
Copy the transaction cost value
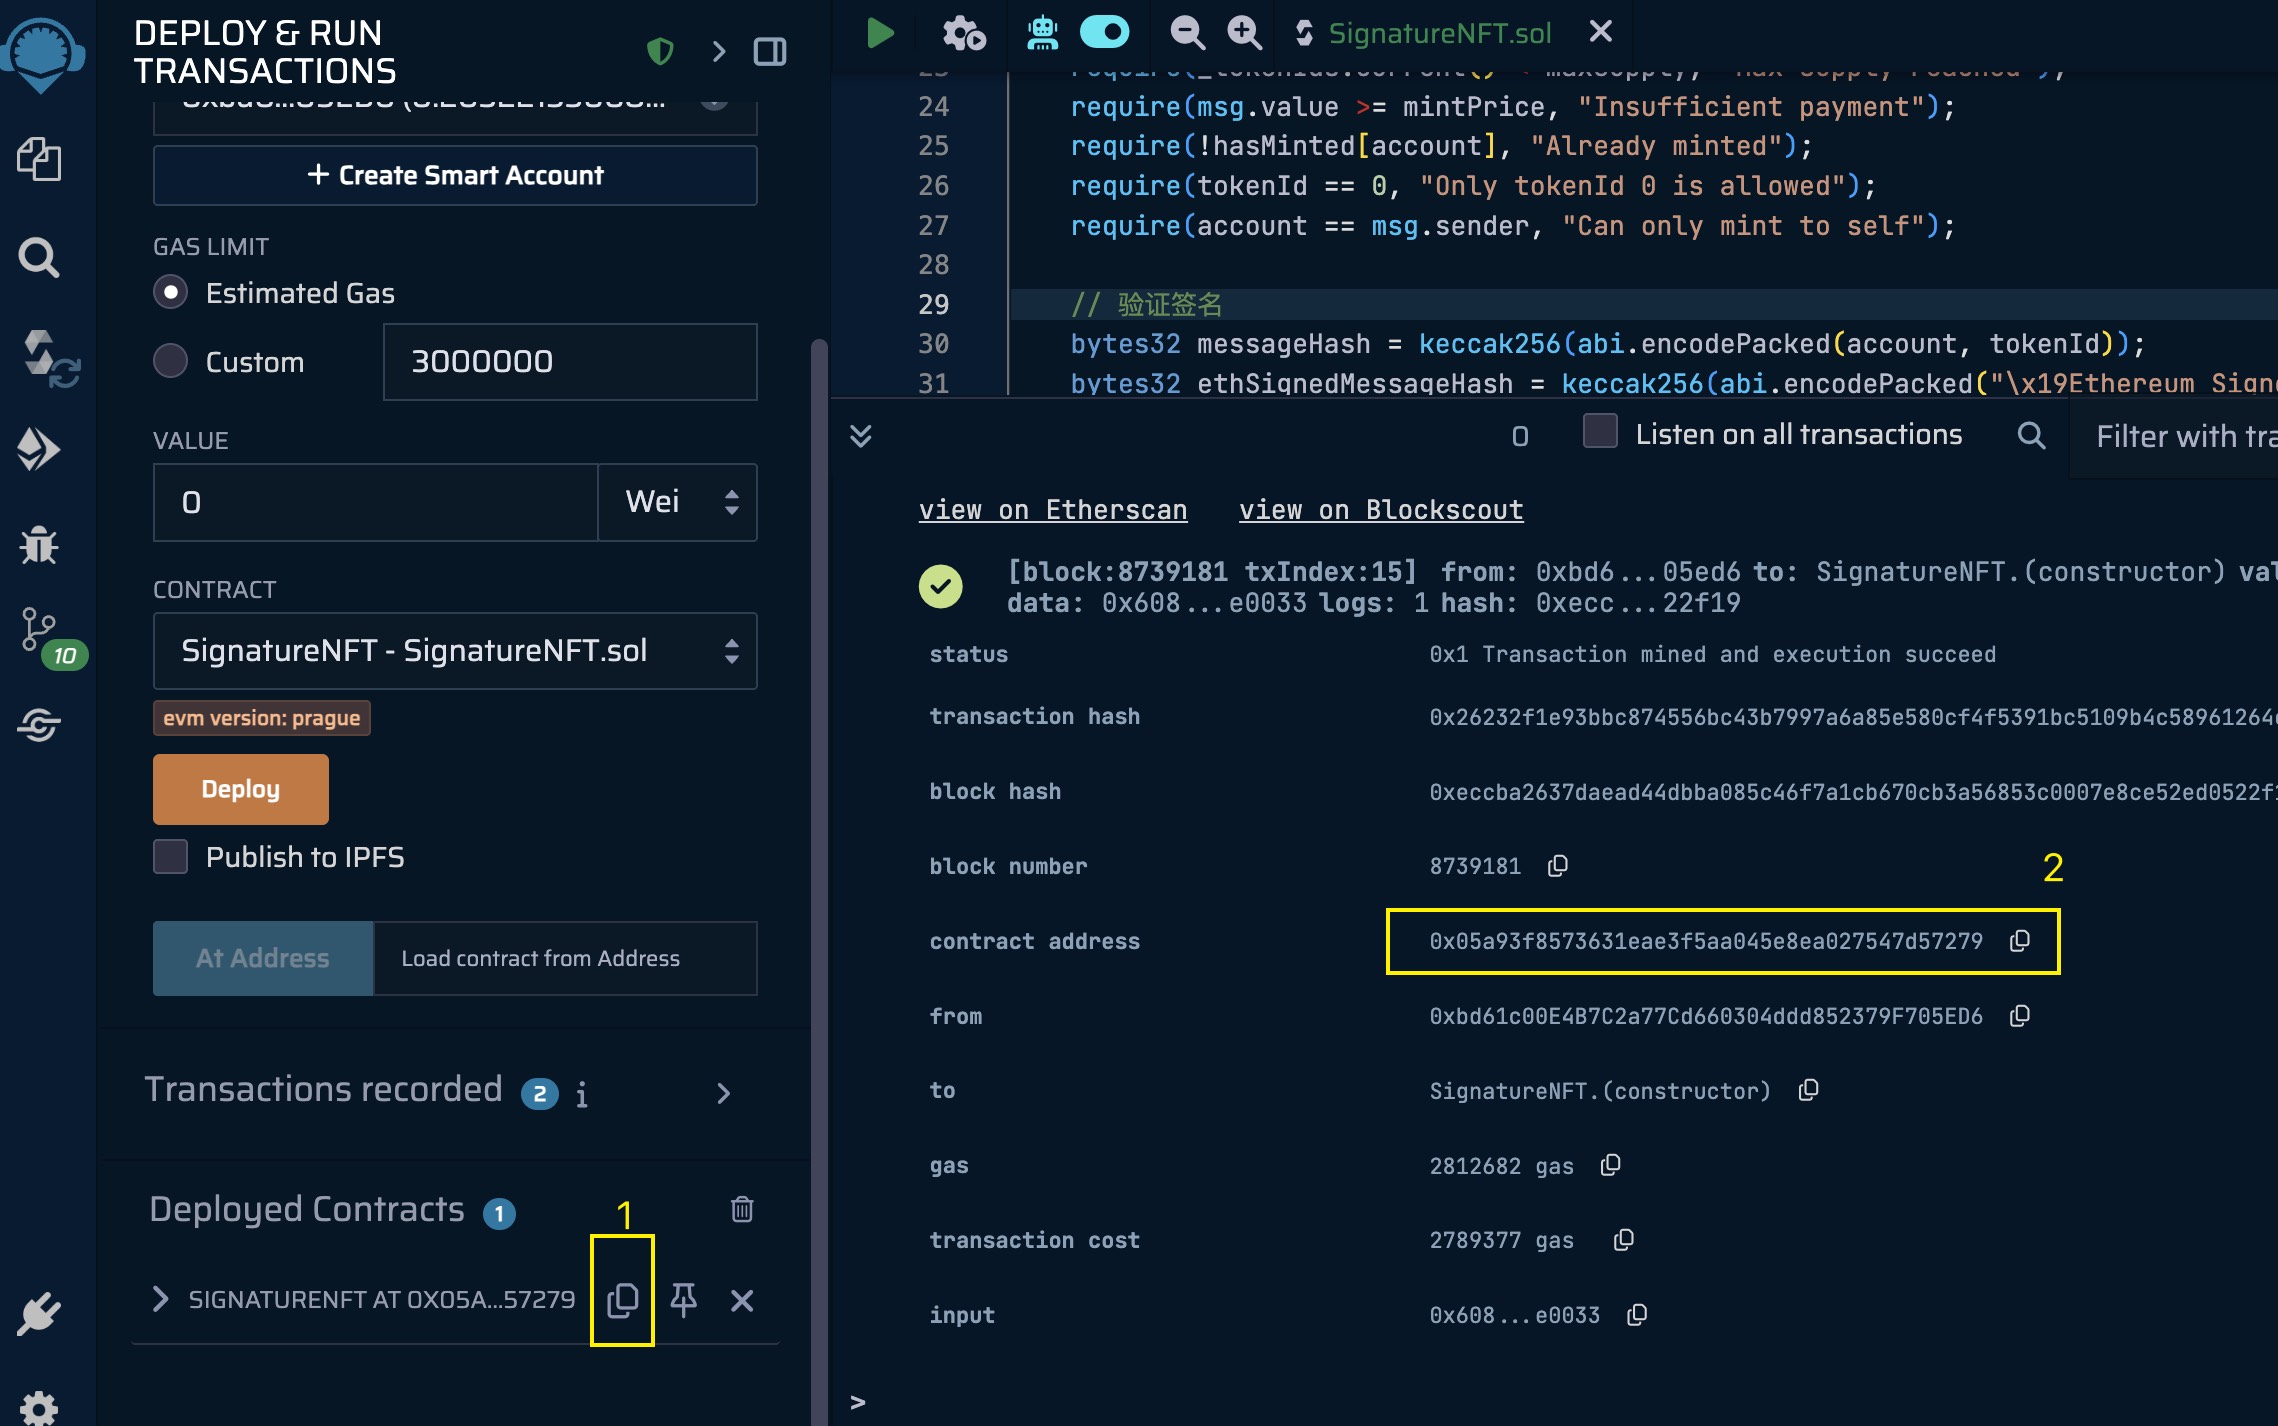[x=1624, y=1240]
